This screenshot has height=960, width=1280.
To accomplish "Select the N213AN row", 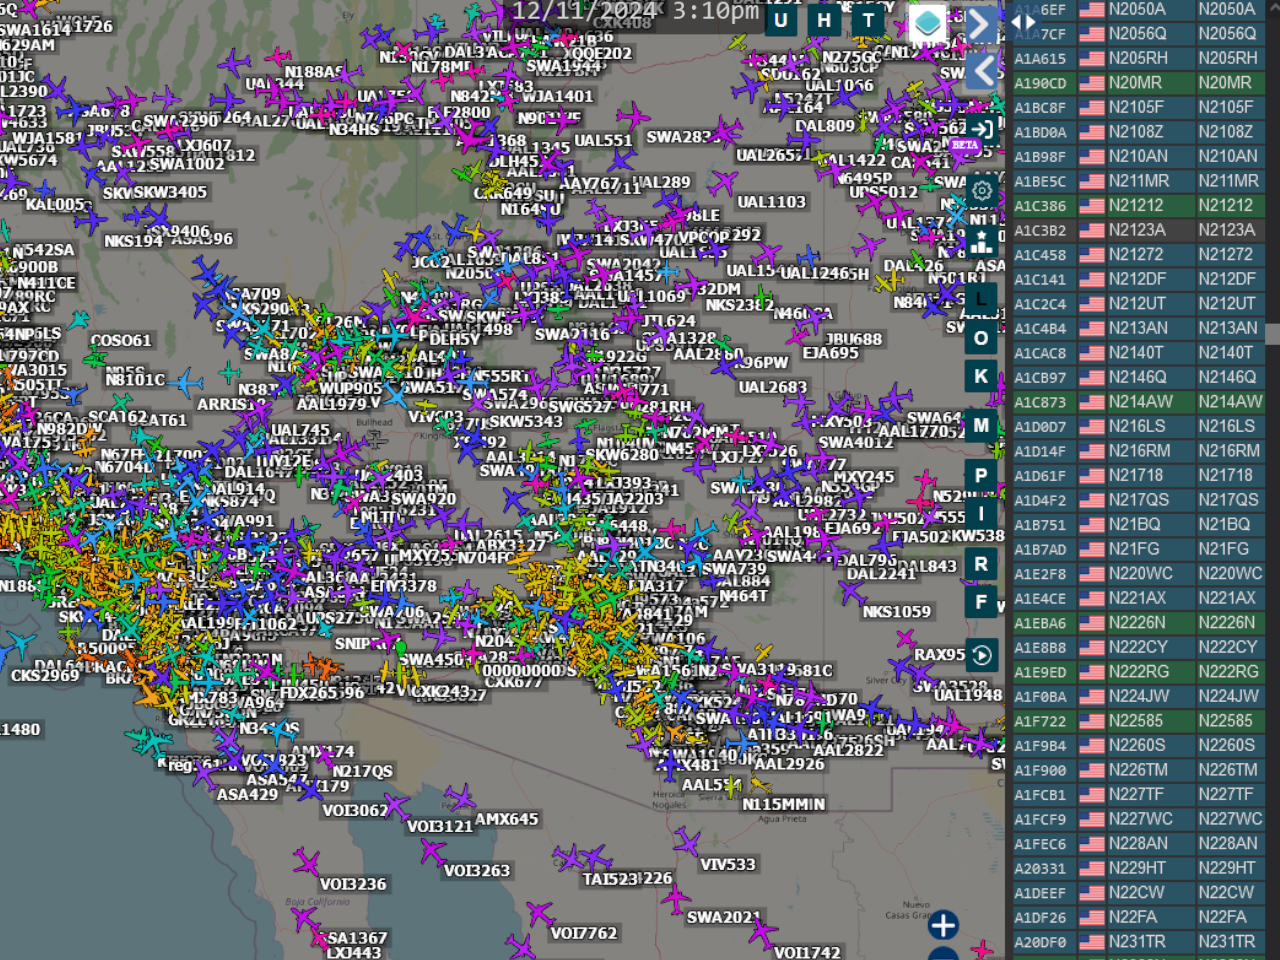I will [1138, 328].
